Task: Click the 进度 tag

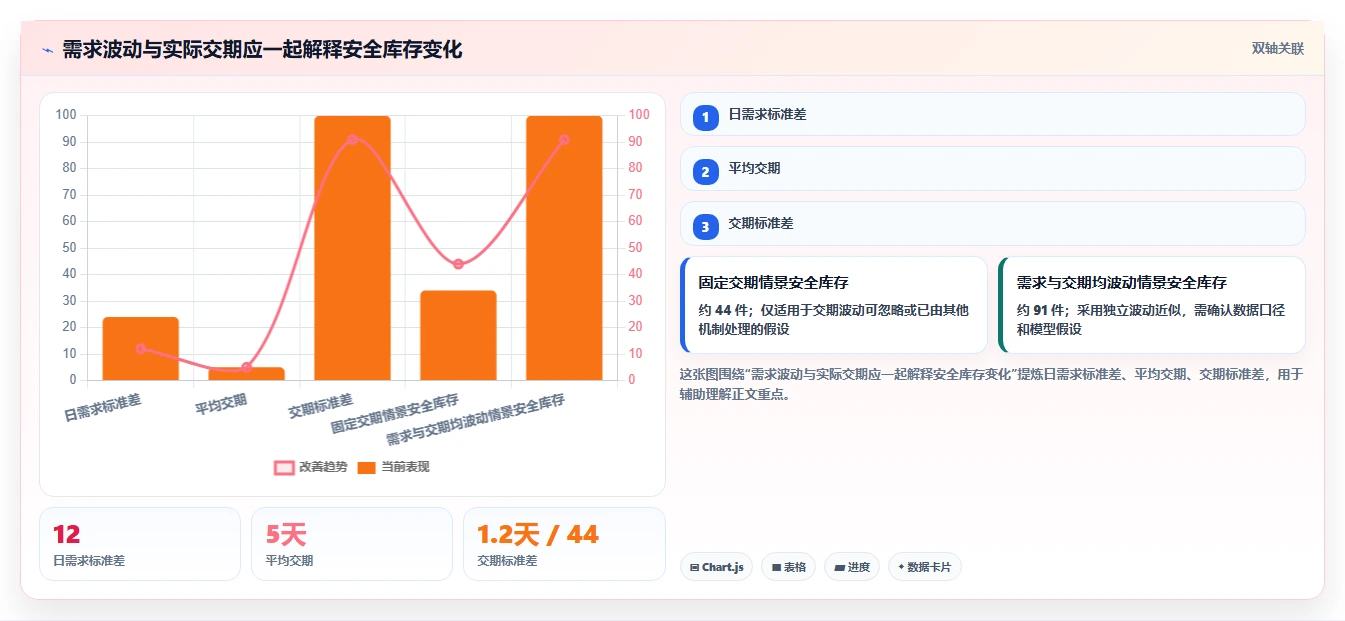Action: (852, 567)
